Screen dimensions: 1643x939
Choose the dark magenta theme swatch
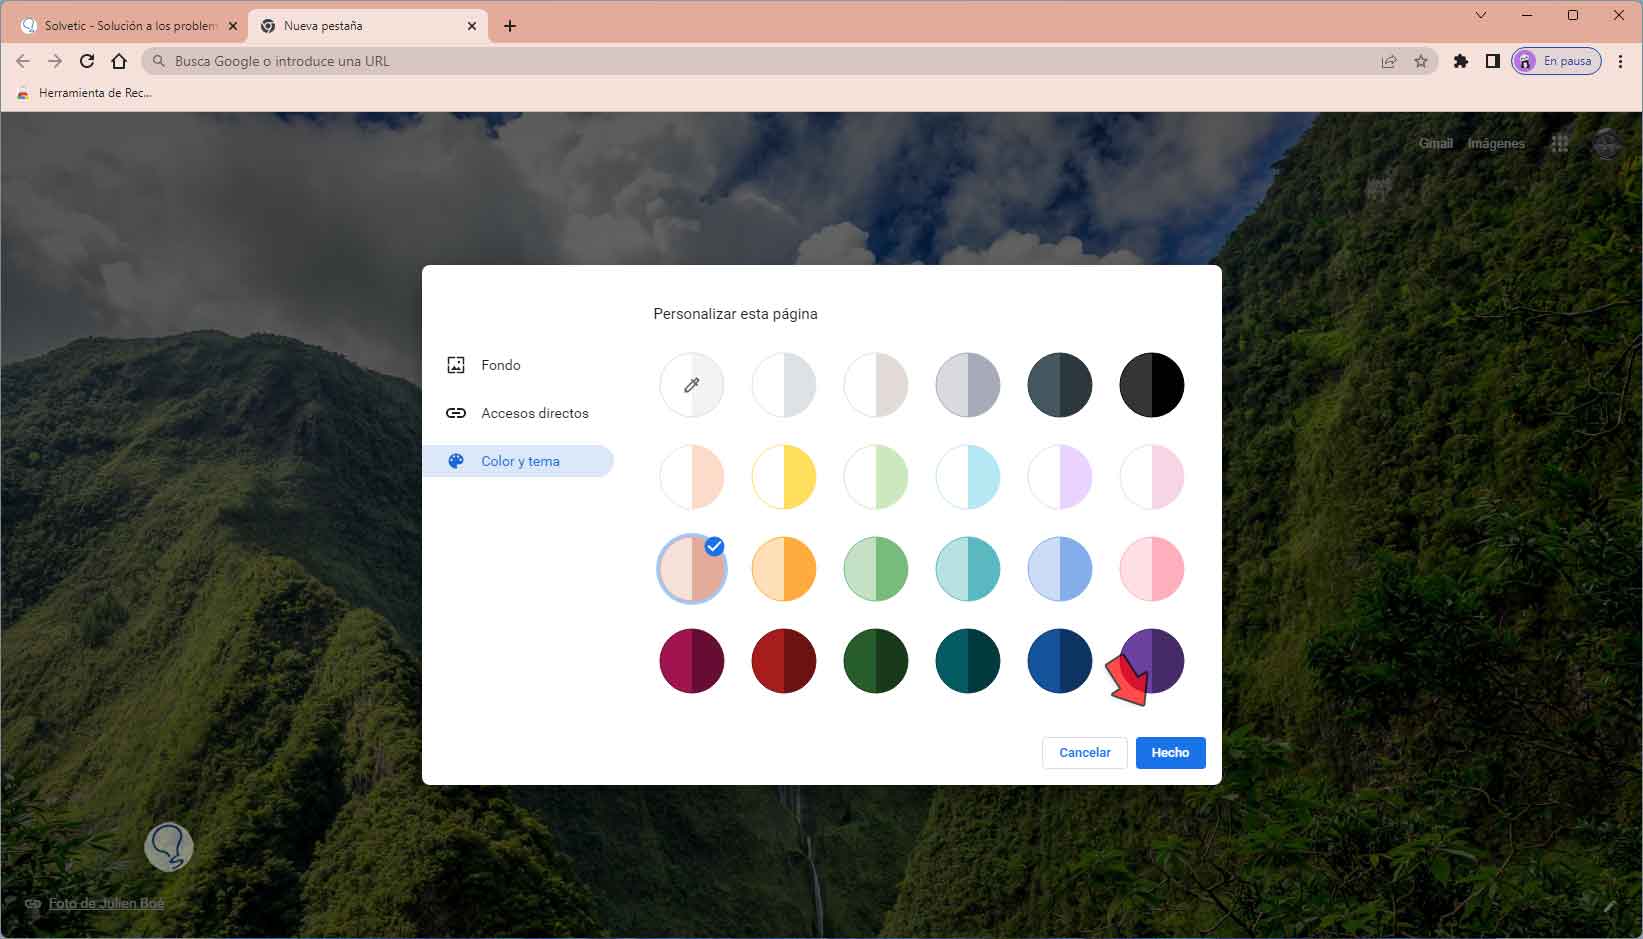tap(692, 661)
